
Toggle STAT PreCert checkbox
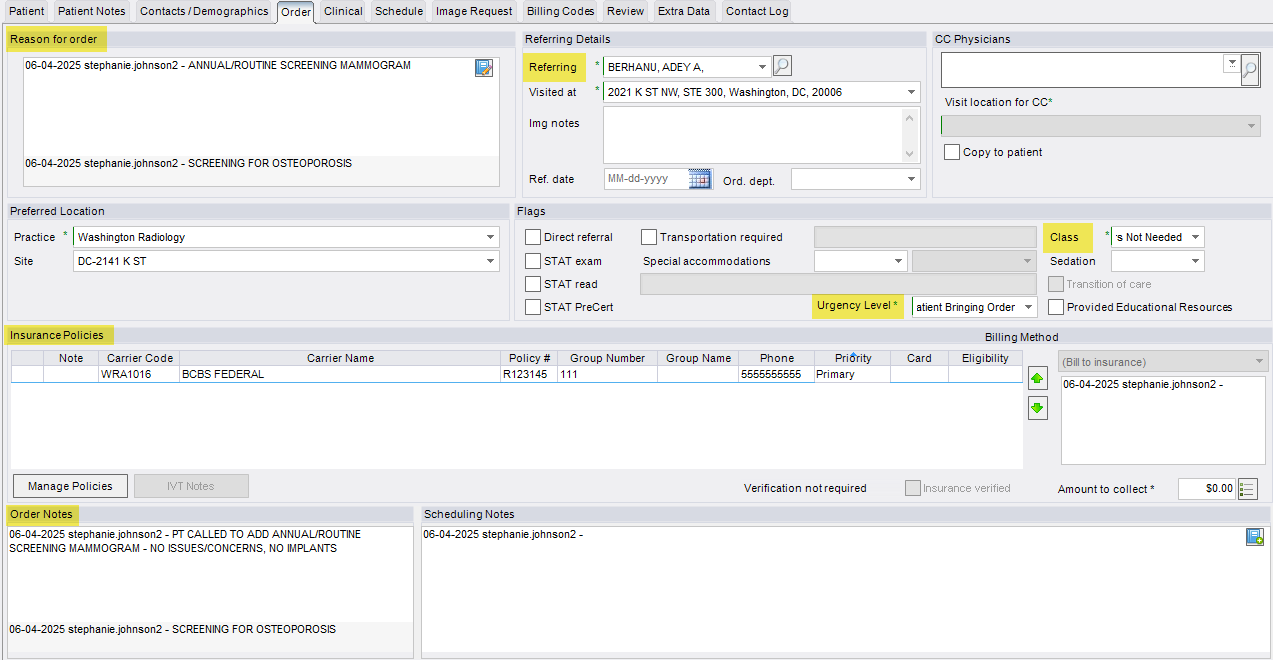[533, 307]
